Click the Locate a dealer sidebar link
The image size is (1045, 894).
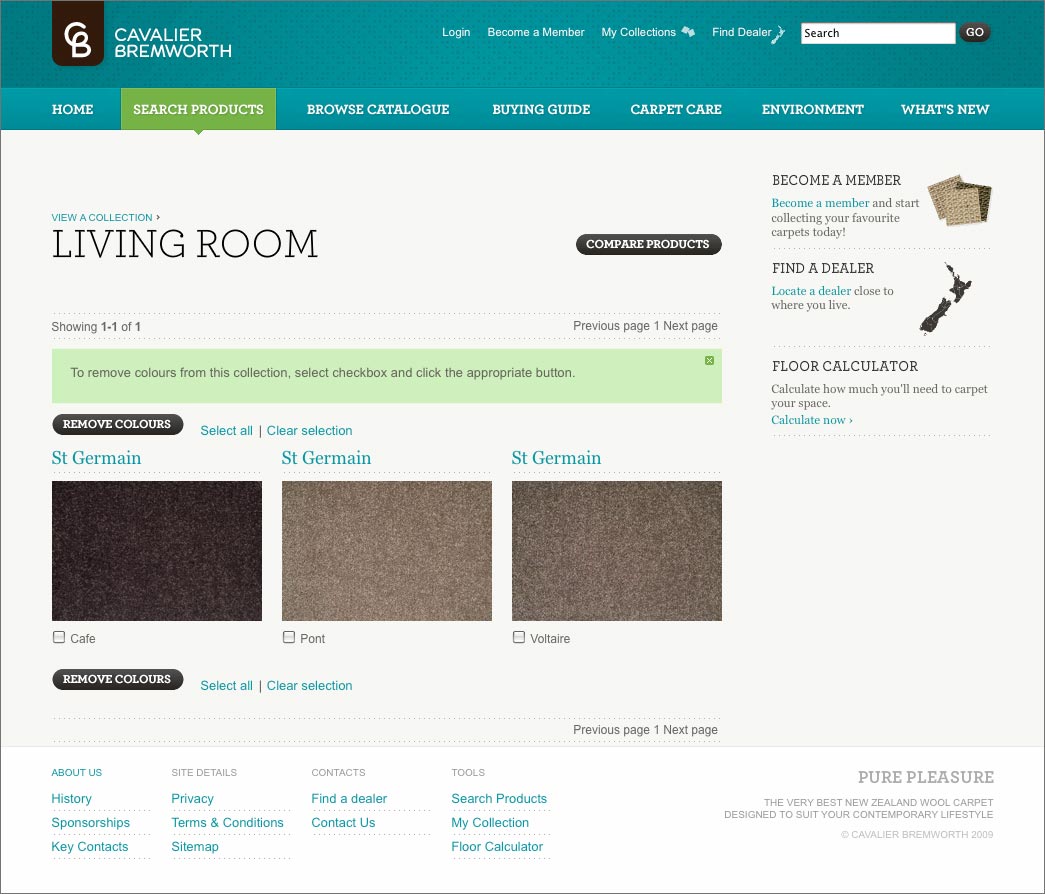pyautogui.click(x=811, y=291)
